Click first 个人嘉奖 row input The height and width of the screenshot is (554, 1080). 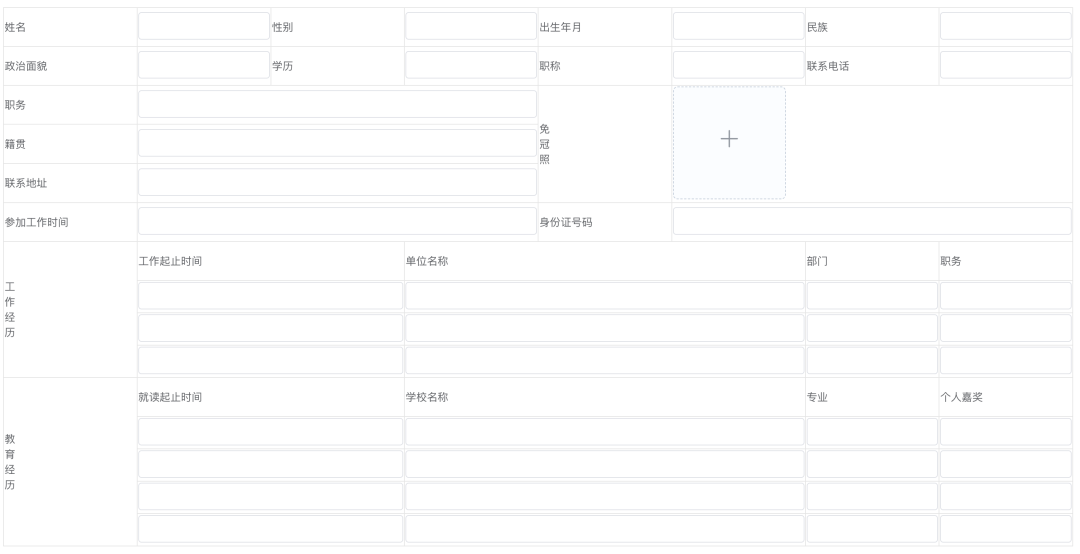(1005, 431)
